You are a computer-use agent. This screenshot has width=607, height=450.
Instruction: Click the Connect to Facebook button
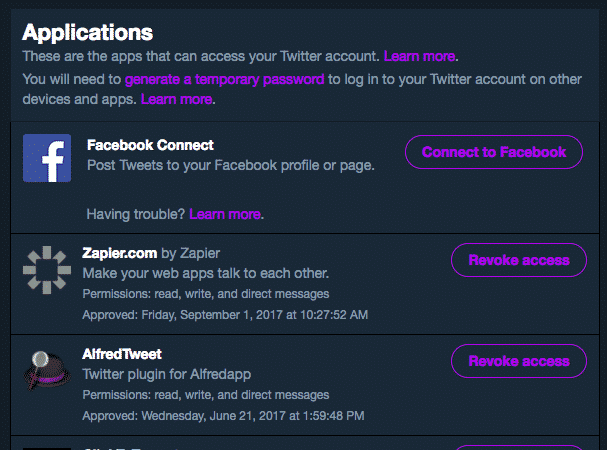[x=494, y=152]
